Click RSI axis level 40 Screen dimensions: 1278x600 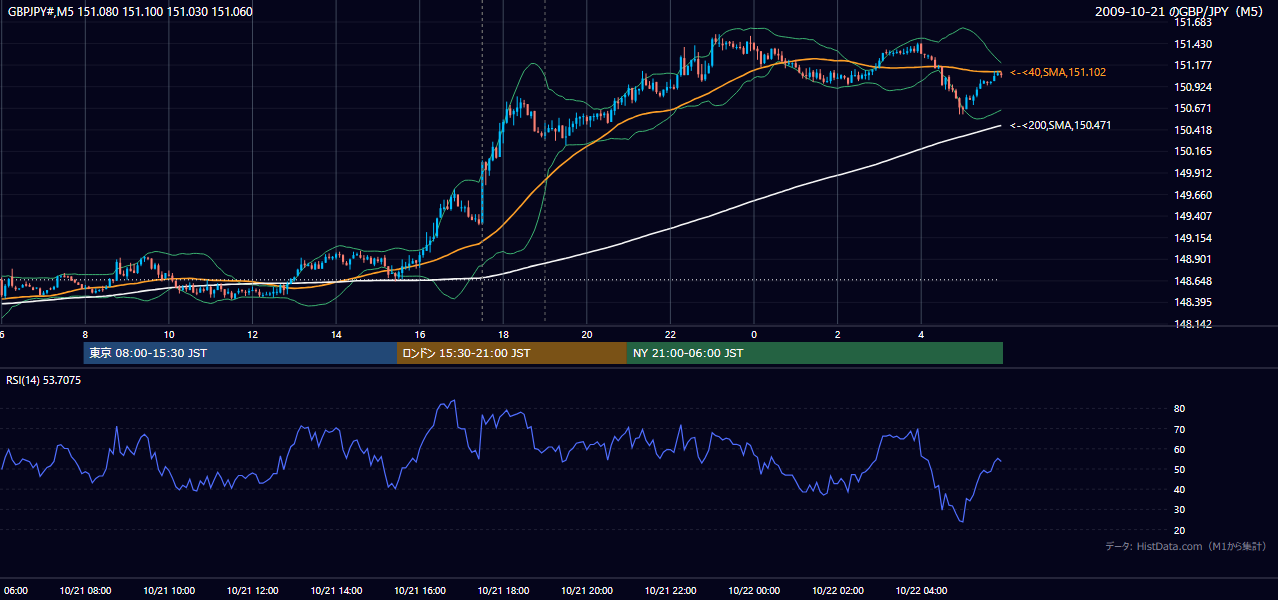point(1180,489)
